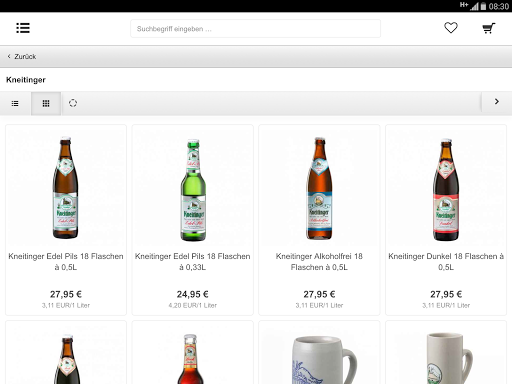Open the red bottle product in second row
The image size is (512, 384).
click(193, 352)
